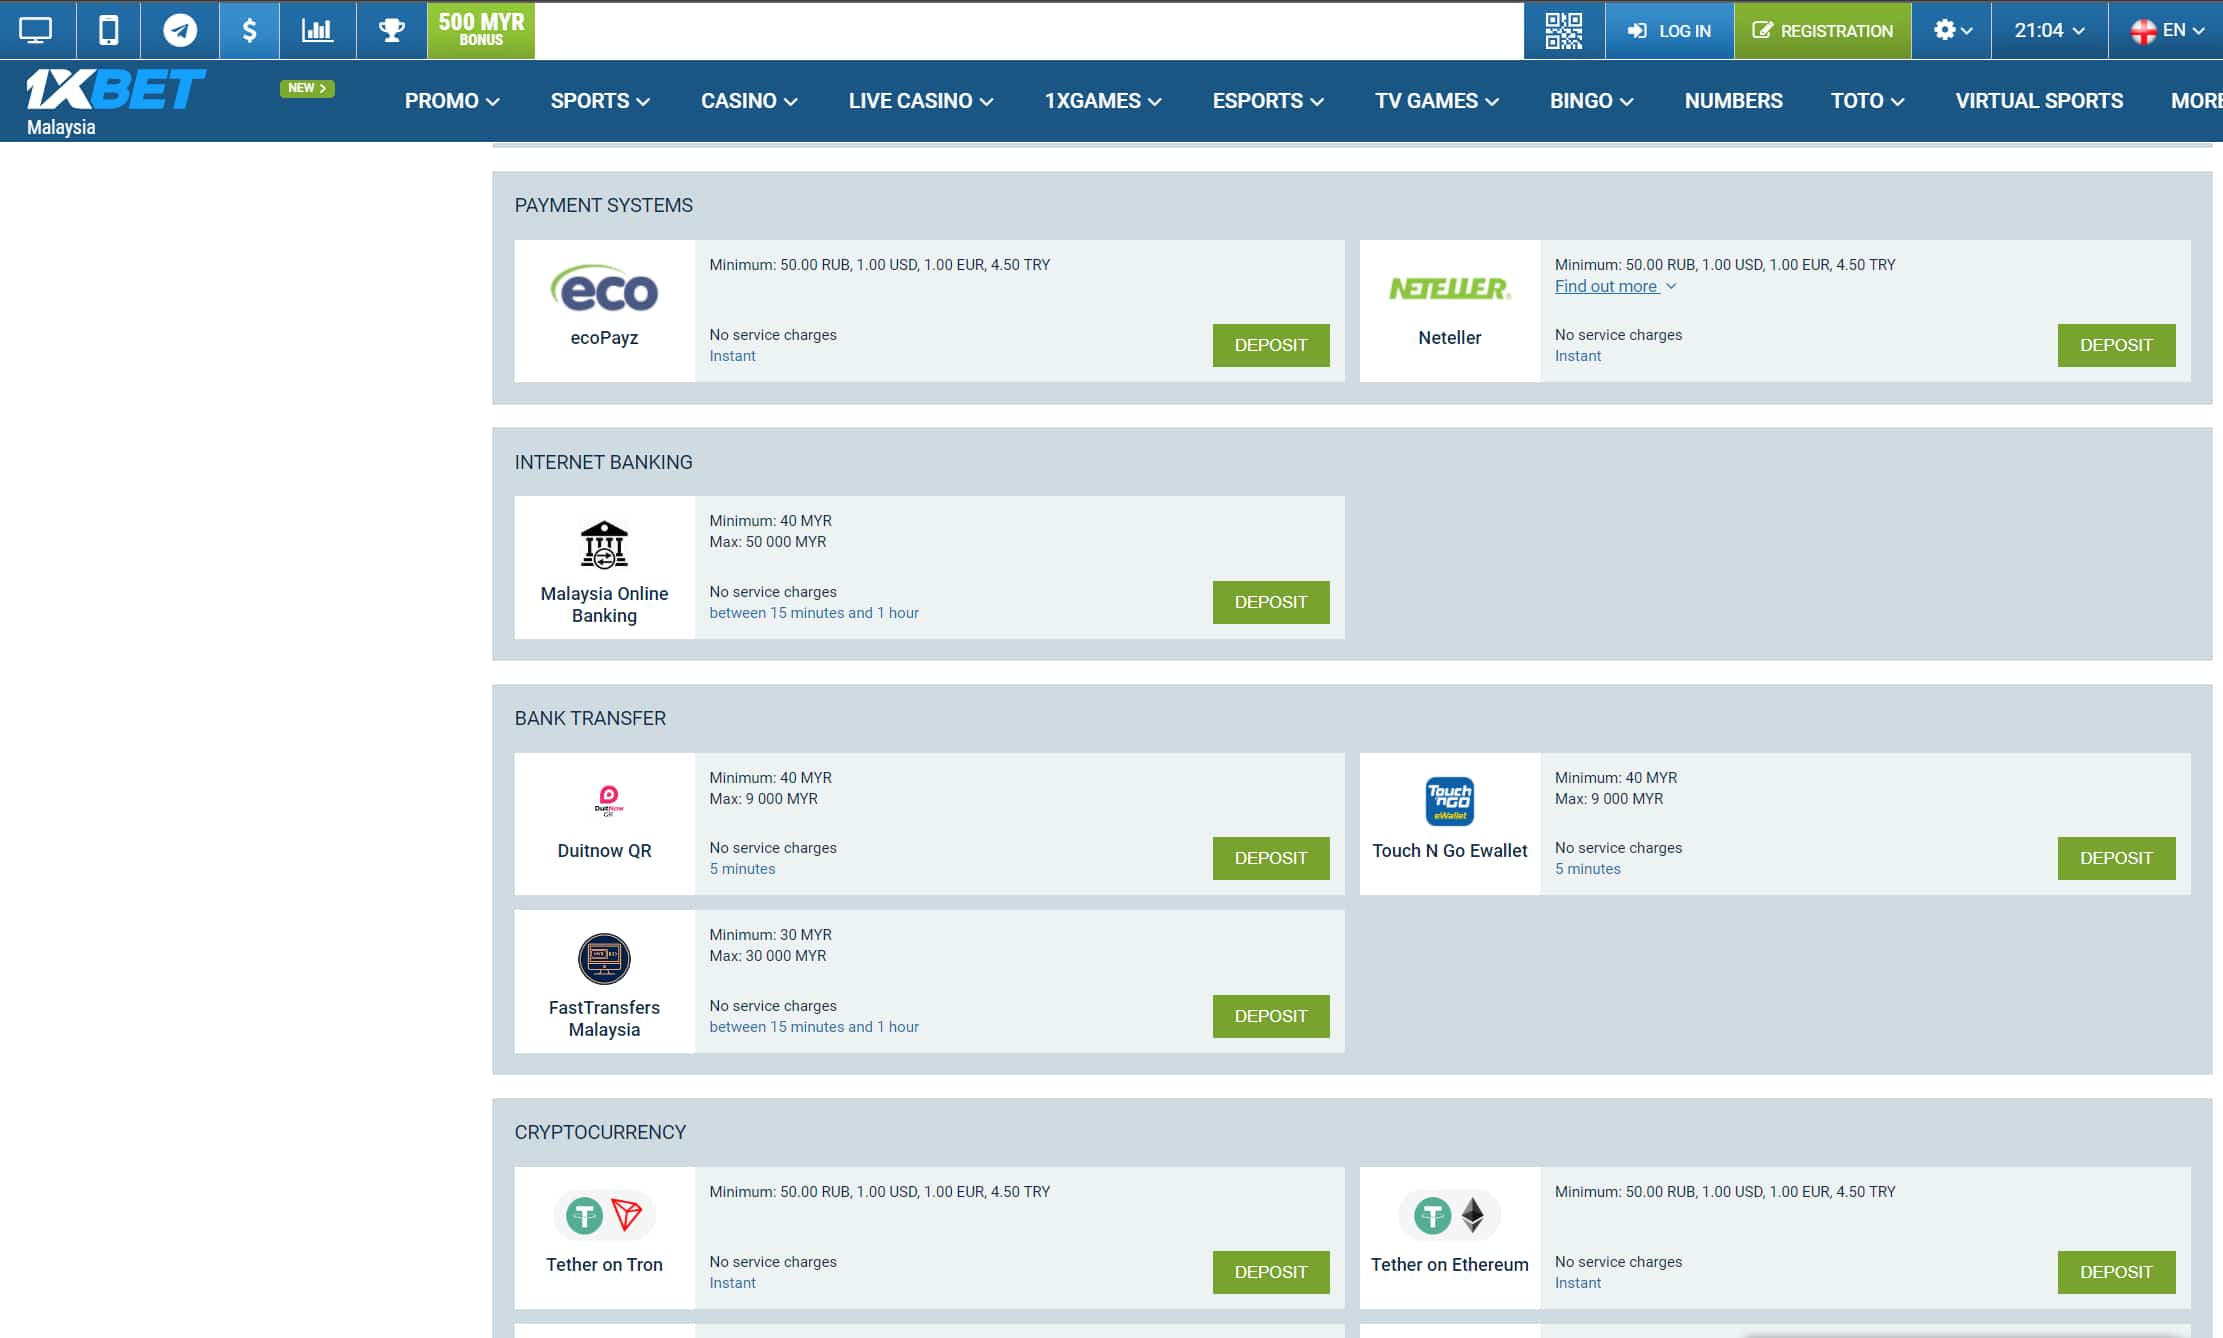Open the EN language dropdown
The height and width of the screenshot is (1338, 2223).
tap(2166, 30)
